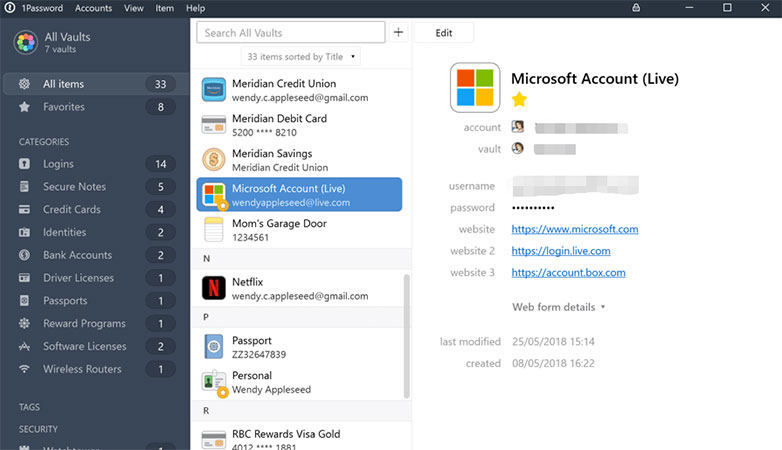Viewport: 782px width, 450px height.
Task: Select the Meridian Debit Card icon
Action: (x=214, y=125)
